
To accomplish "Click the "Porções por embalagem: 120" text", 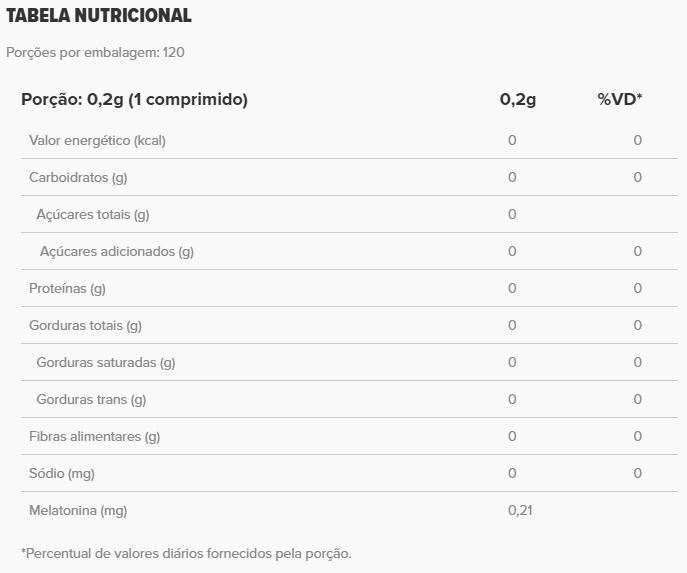I will (96, 52).
